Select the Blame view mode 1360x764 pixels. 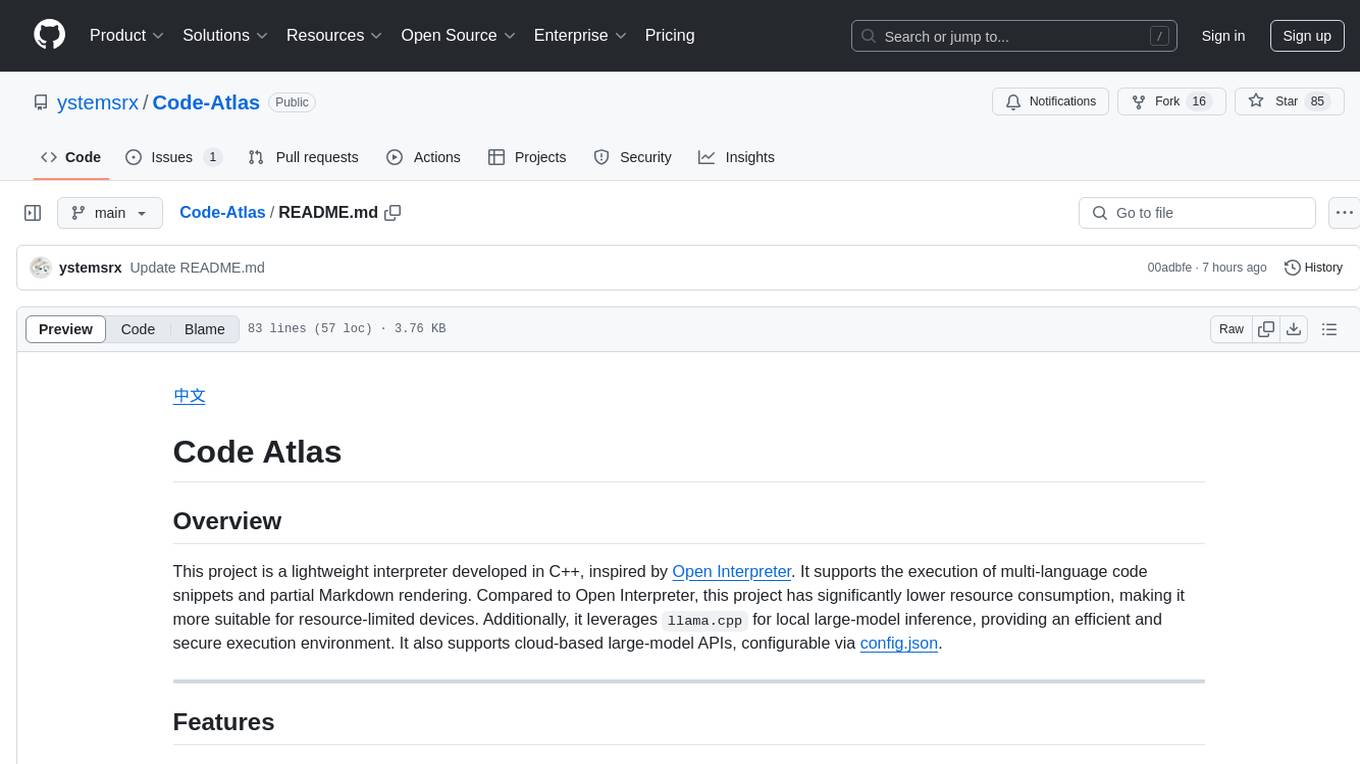205,329
